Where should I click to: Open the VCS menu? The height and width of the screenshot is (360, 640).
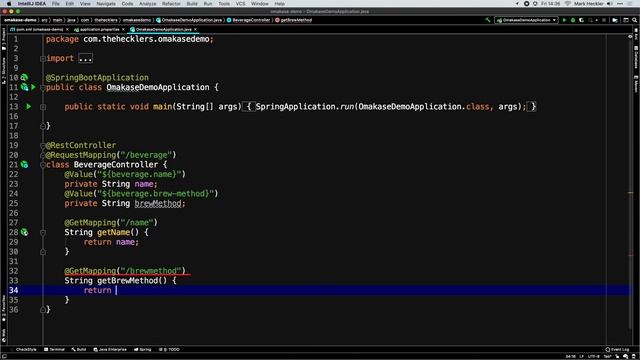click(x=241, y=4)
